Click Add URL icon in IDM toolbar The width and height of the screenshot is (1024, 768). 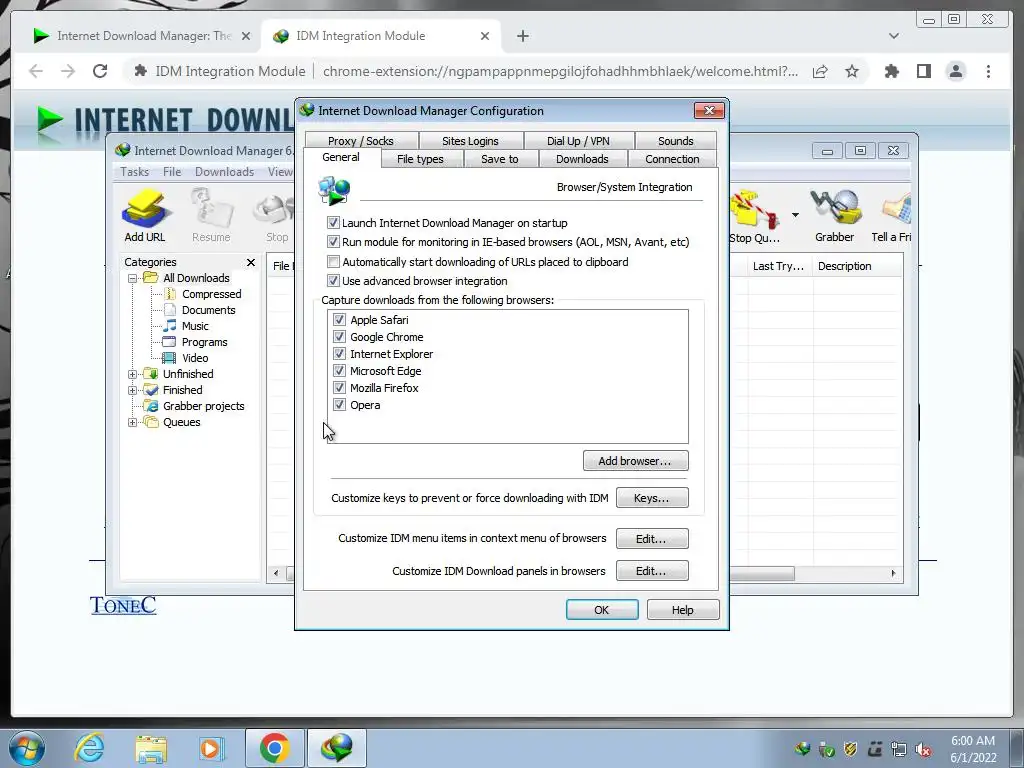tap(145, 216)
